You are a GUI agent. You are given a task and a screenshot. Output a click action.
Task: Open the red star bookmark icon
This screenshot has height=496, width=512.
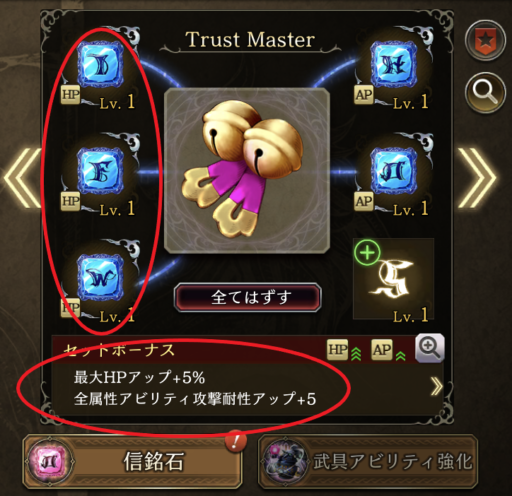(x=485, y=40)
